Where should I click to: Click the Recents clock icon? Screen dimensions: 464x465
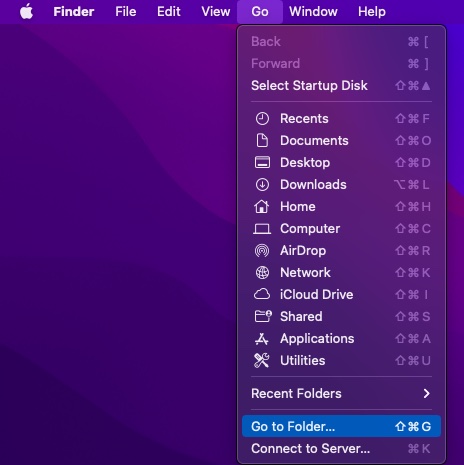click(x=262, y=119)
